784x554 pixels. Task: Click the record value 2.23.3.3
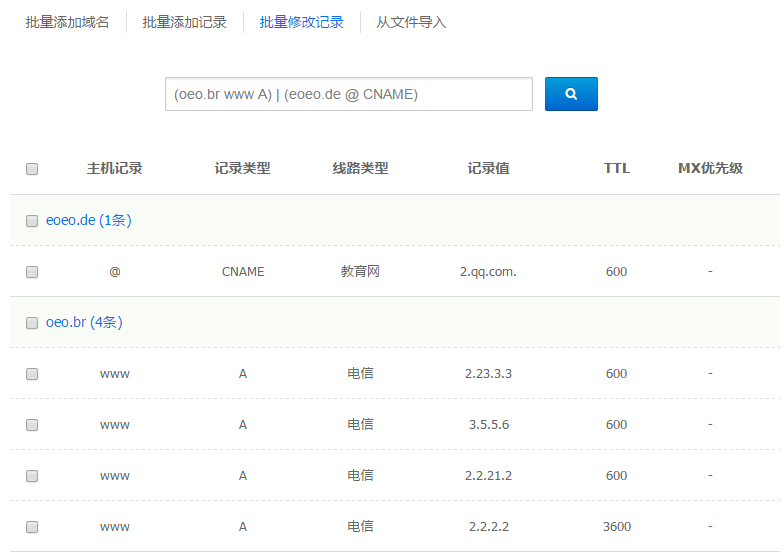pyautogui.click(x=488, y=374)
